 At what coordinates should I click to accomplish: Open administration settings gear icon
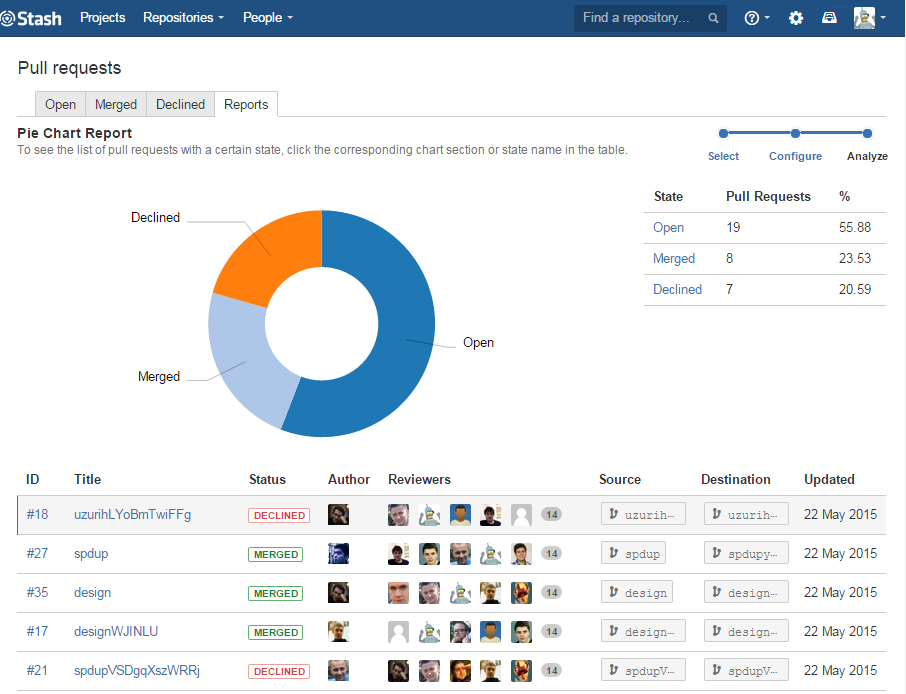point(796,18)
